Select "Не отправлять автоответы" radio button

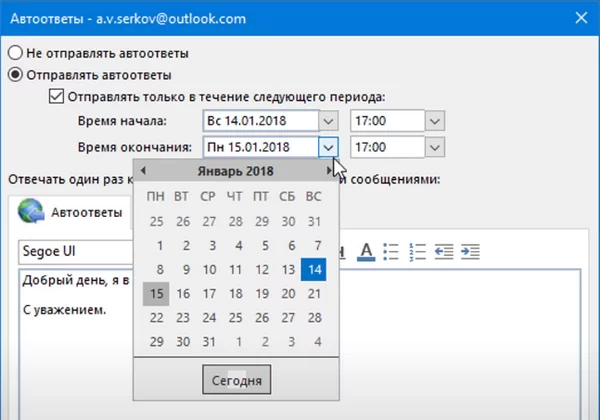click(14, 52)
